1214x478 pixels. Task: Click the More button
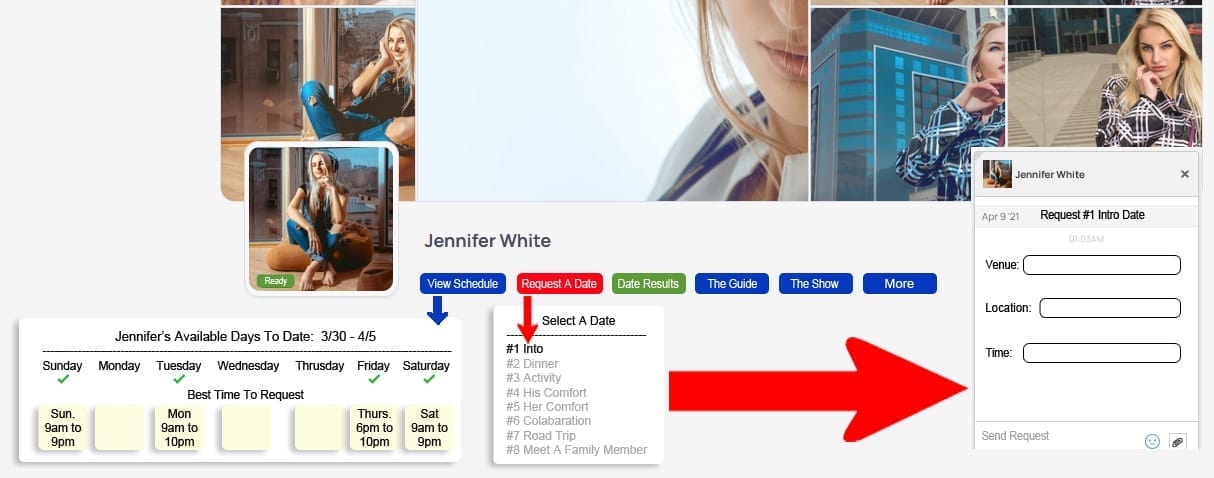click(899, 284)
